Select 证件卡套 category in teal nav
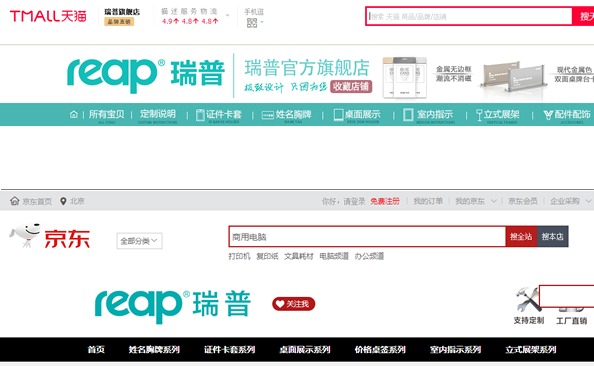594x366 pixels. coord(219,114)
